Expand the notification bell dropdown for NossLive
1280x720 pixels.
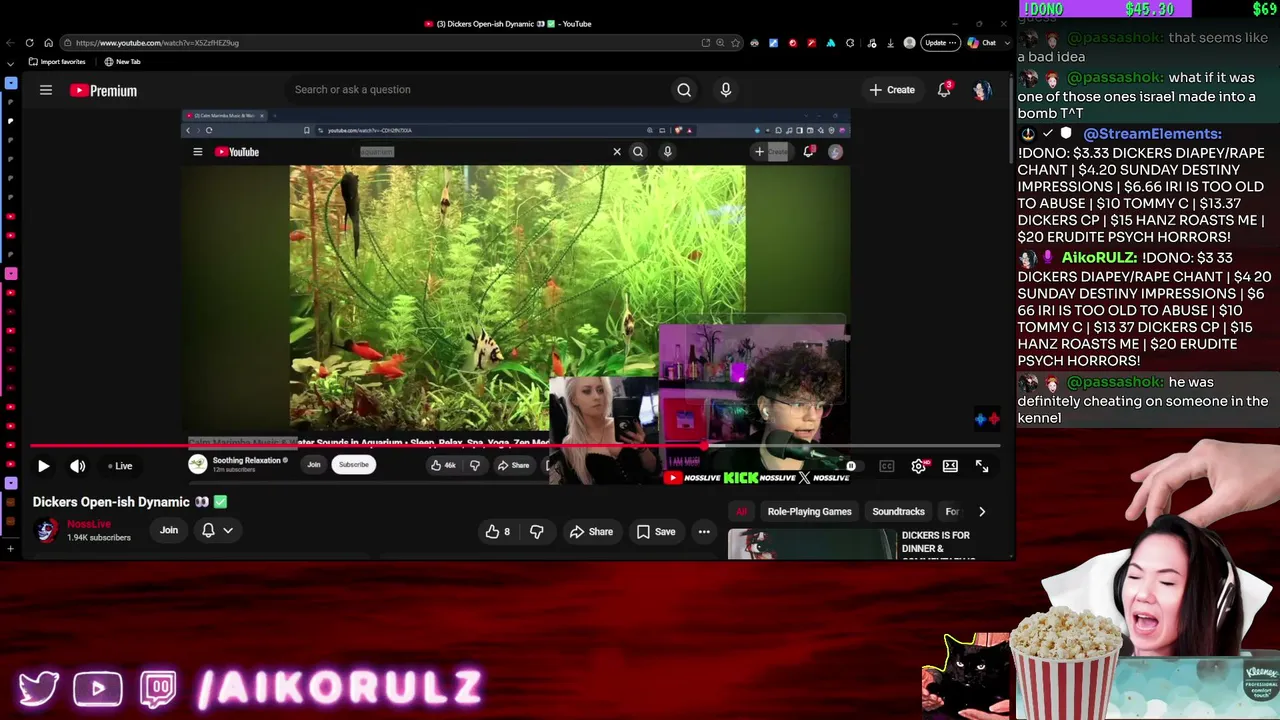tap(218, 530)
